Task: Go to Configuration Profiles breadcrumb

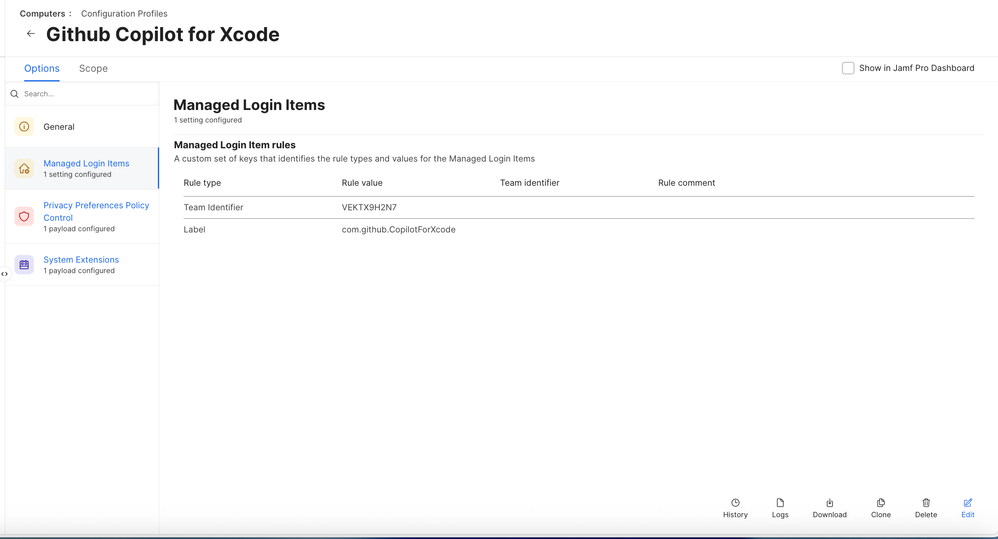Action: [x=124, y=13]
